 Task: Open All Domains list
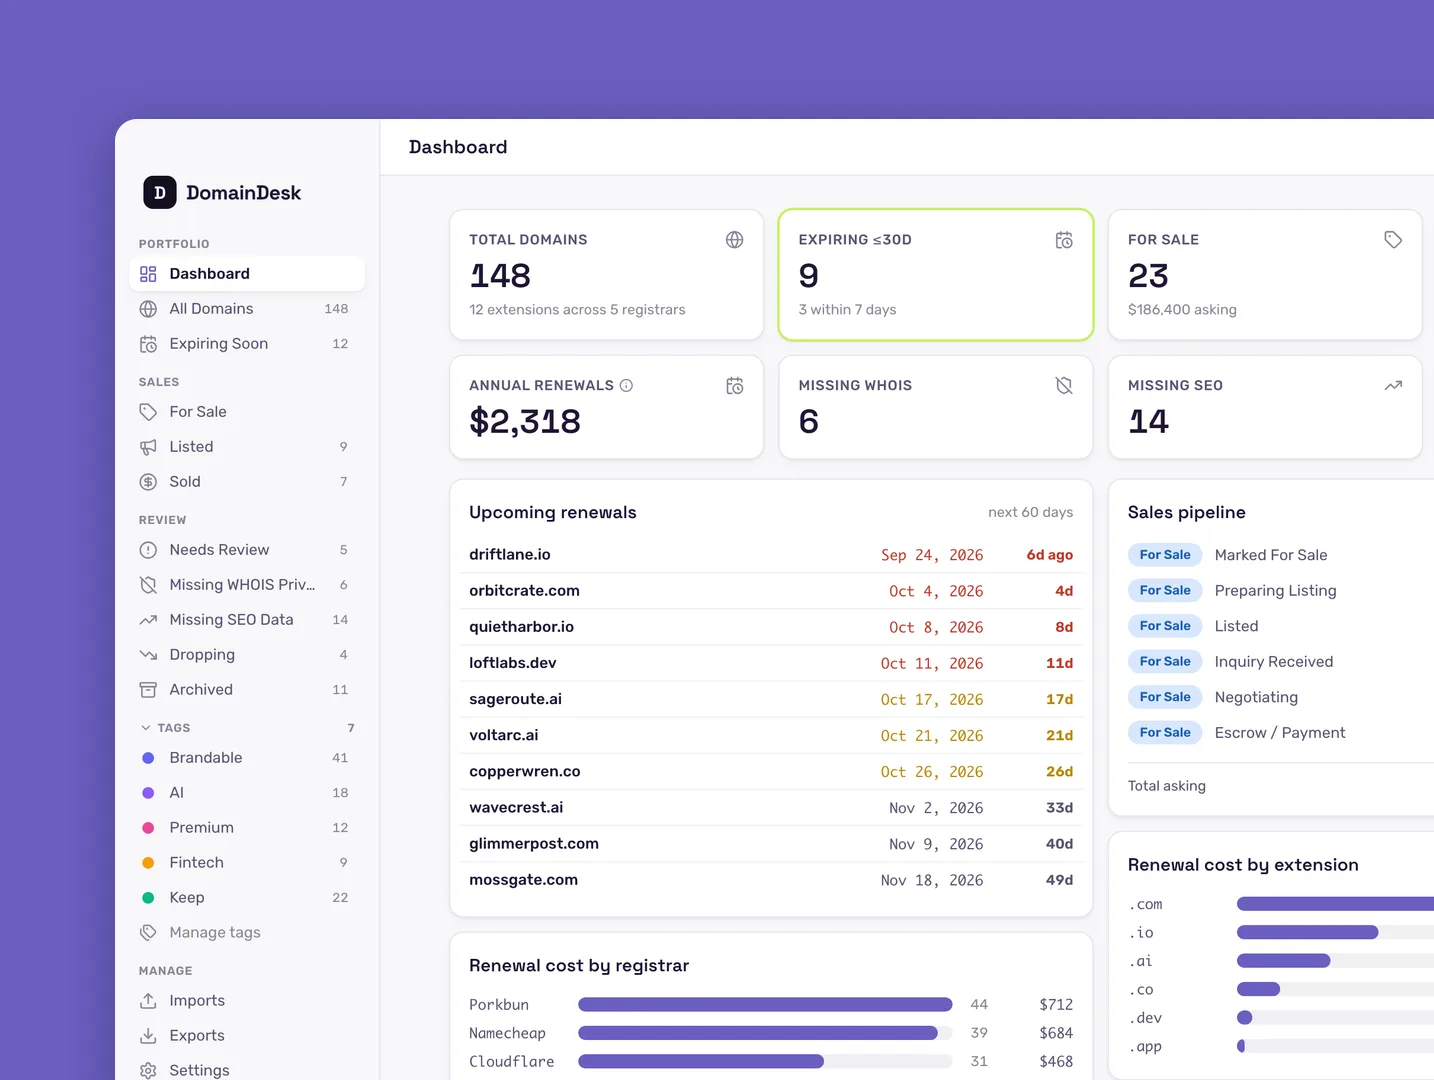coord(247,309)
